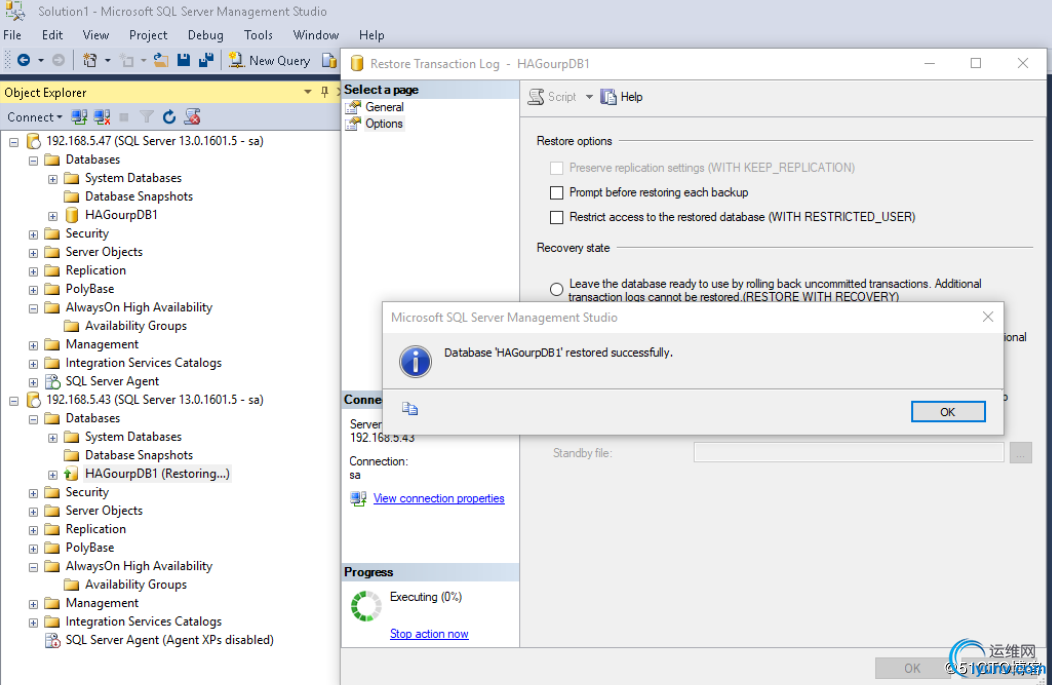The height and width of the screenshot is (685, 1052).
Task: Click the Standby file browse button
Action: pos(1020,453)
